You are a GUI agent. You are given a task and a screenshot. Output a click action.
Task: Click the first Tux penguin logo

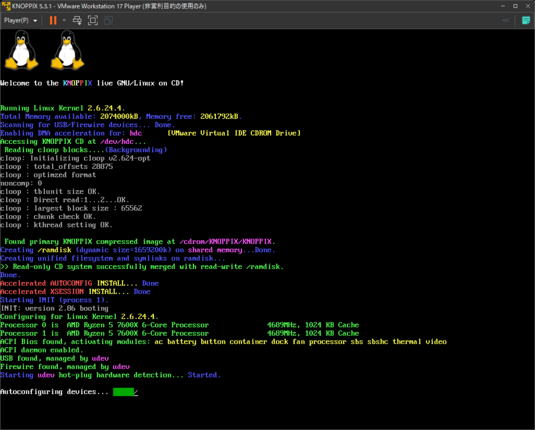pos(21,50)
